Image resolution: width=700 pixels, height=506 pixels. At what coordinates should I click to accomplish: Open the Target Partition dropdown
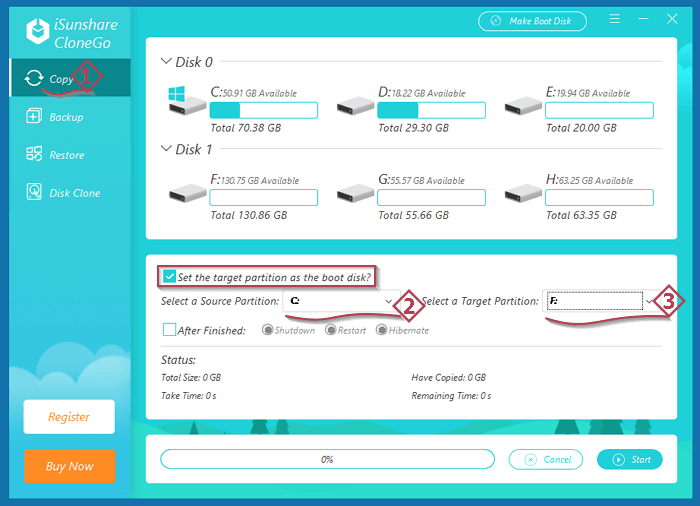click(600, 301)
